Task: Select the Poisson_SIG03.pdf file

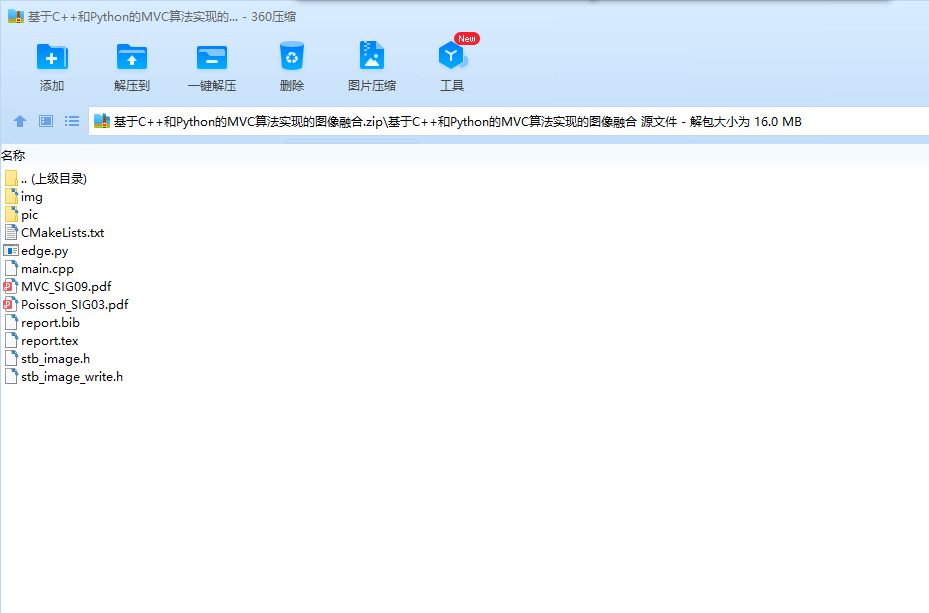Action: 66,304
